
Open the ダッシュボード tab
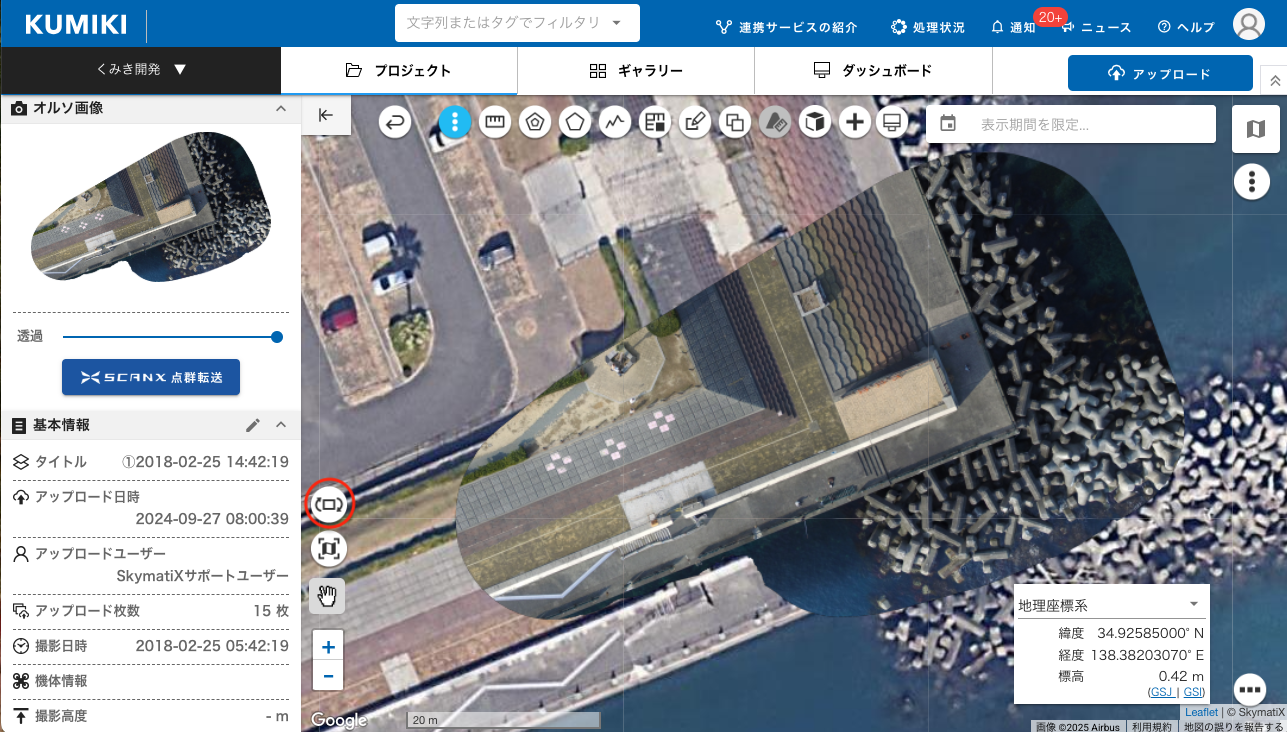873,71
